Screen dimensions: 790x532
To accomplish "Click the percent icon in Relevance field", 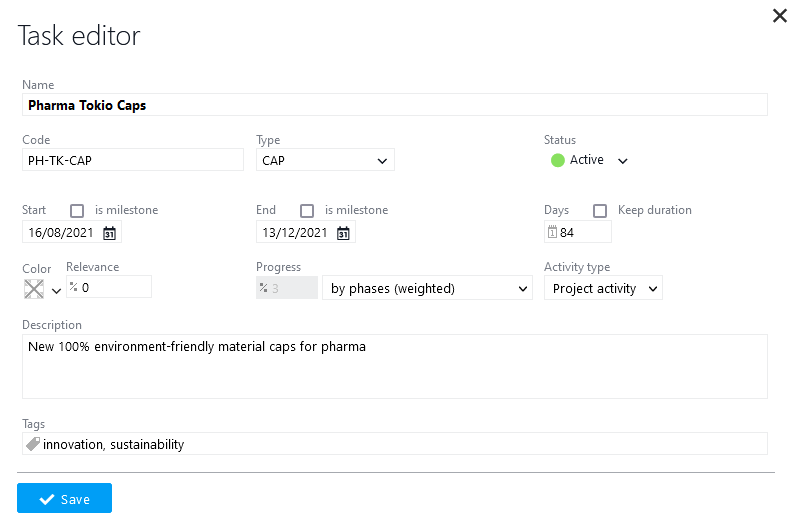I will coord(73,287).
